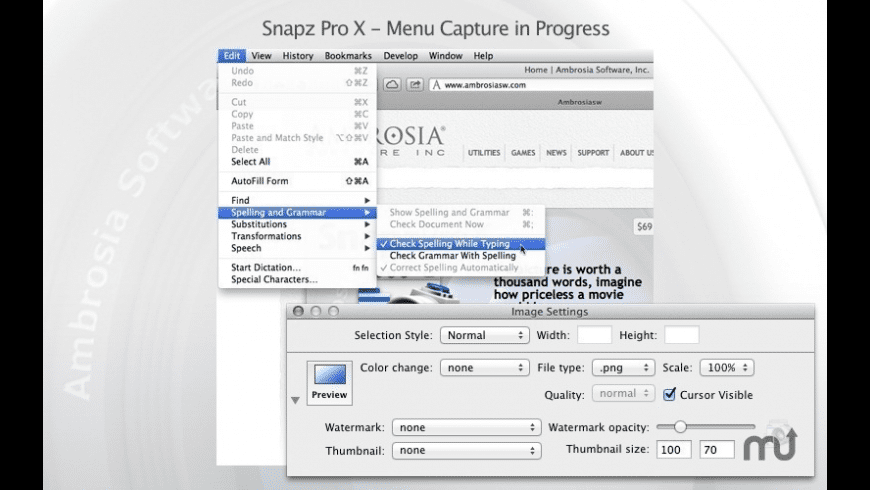Click the Ambrosiasw tab in Safari
The image size is (870, 490).
(x=579, y=102)
